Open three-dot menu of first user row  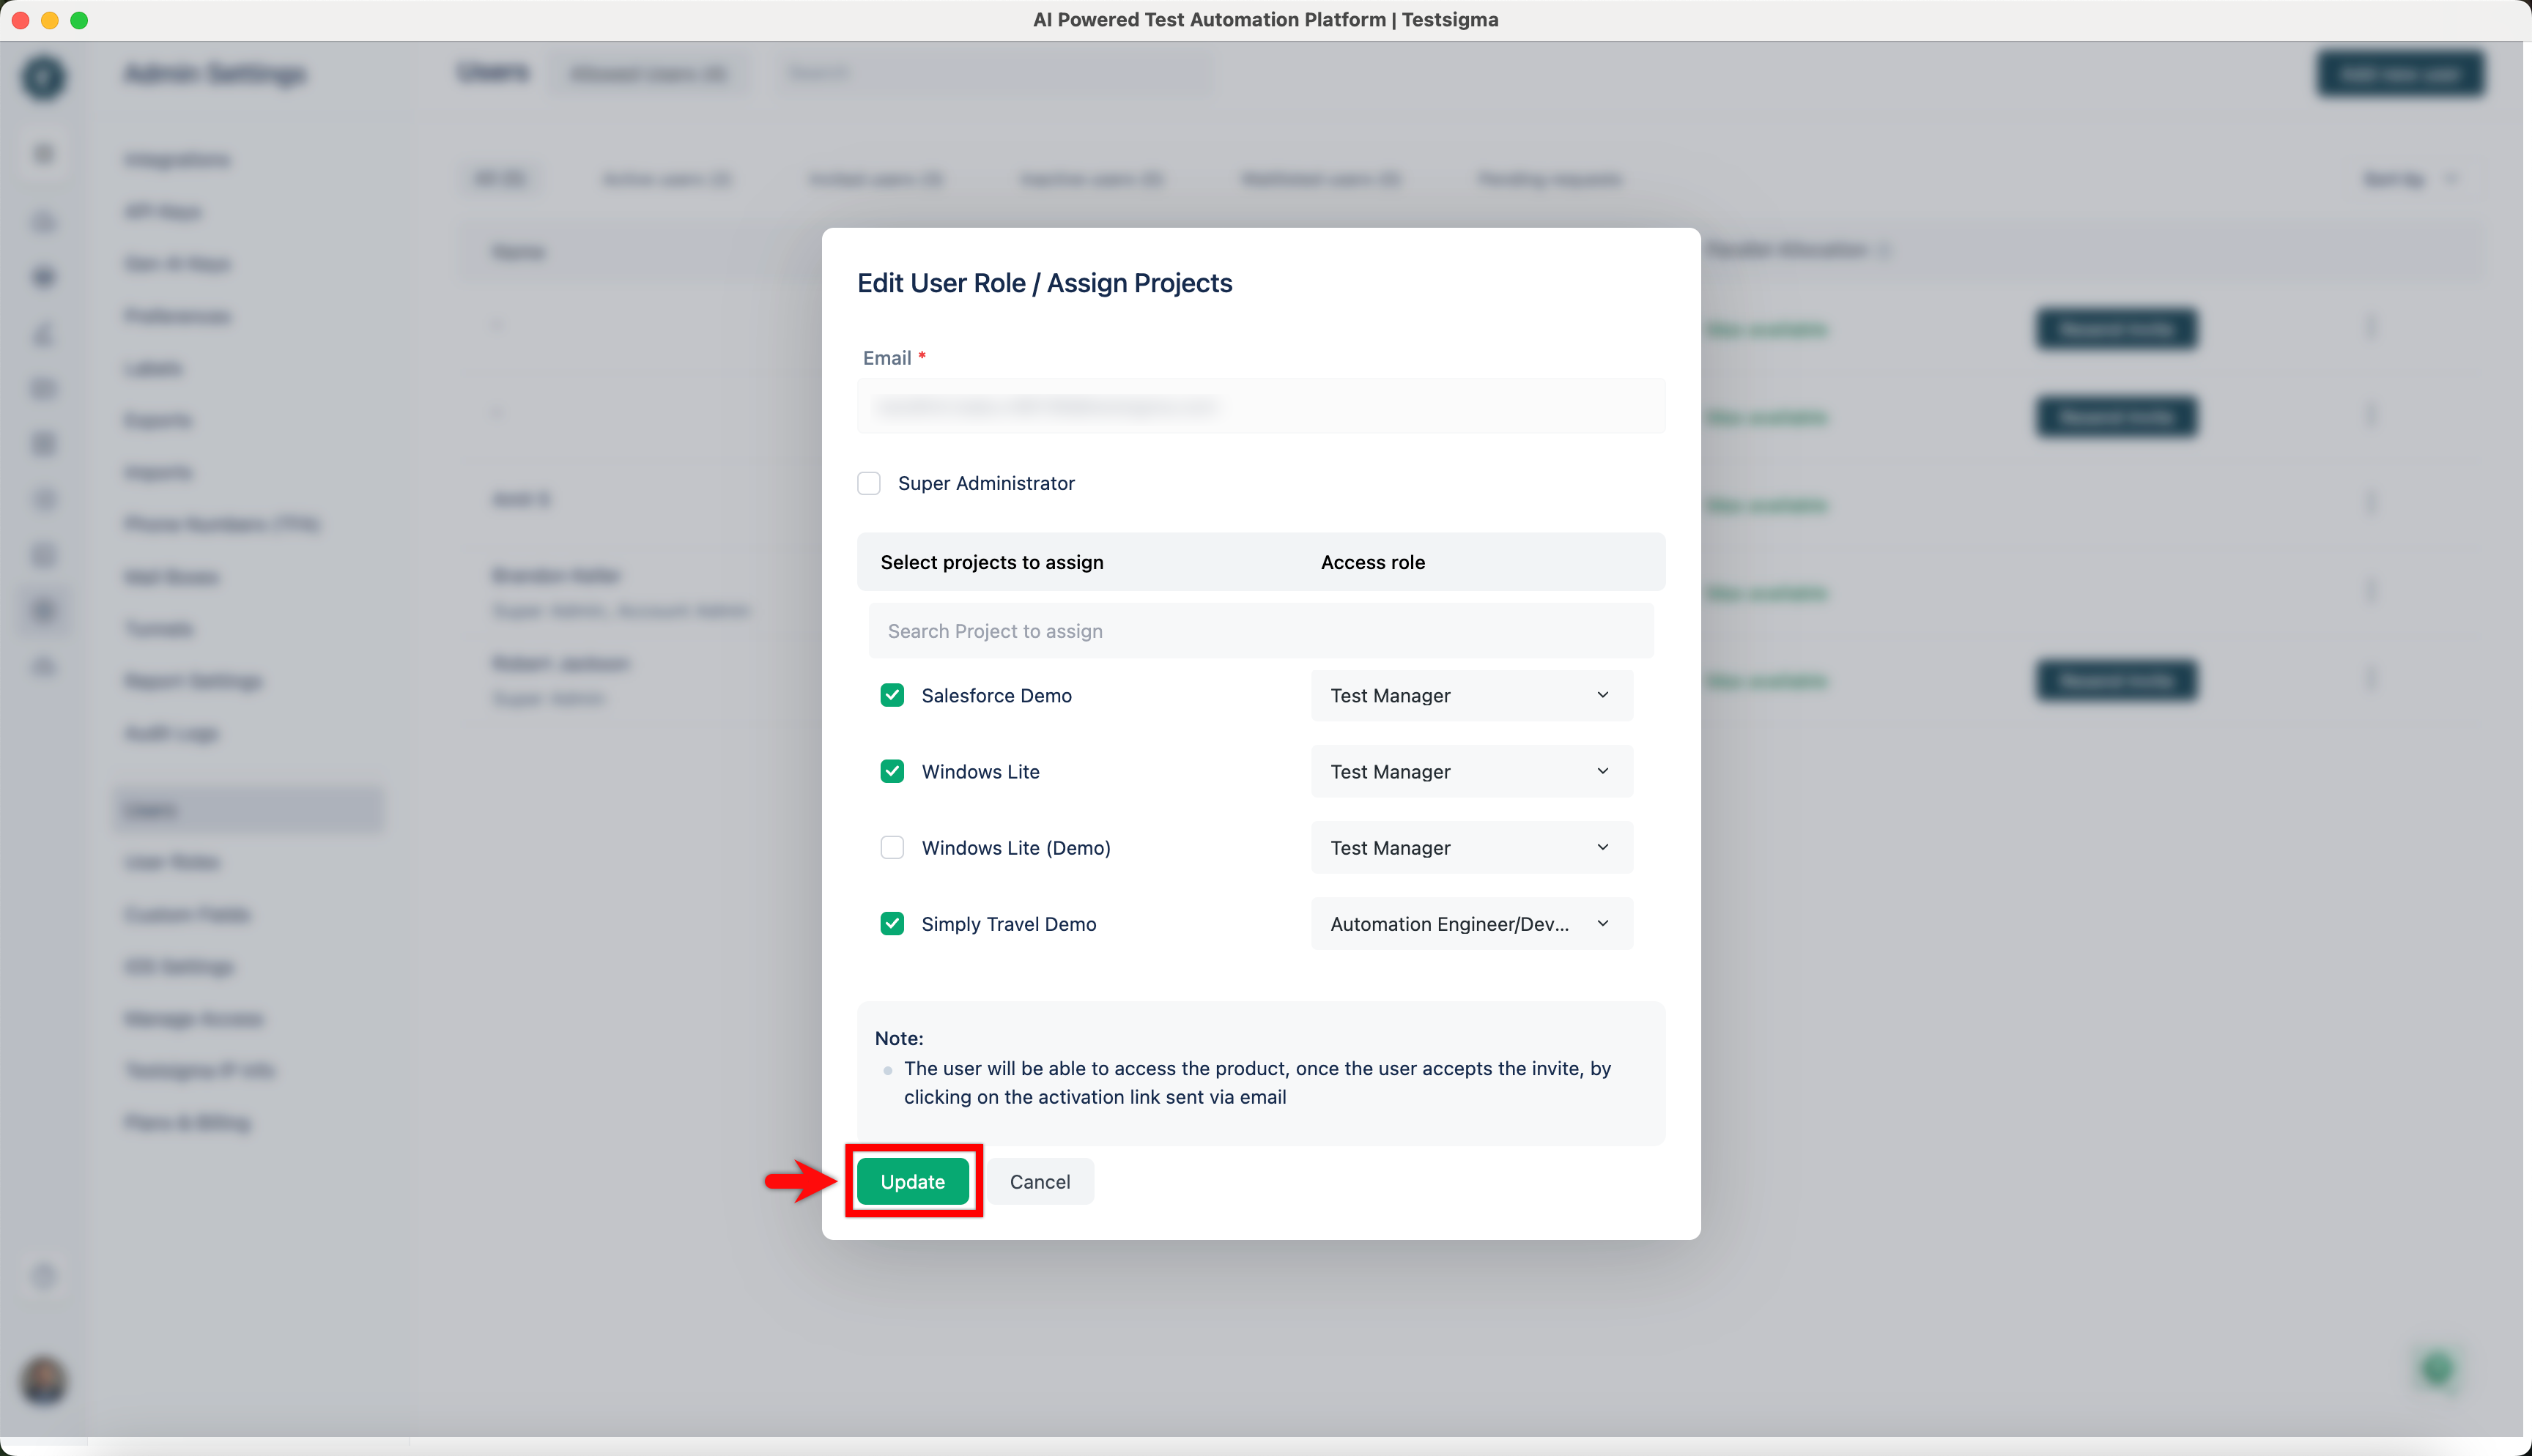coord(2371,328)
